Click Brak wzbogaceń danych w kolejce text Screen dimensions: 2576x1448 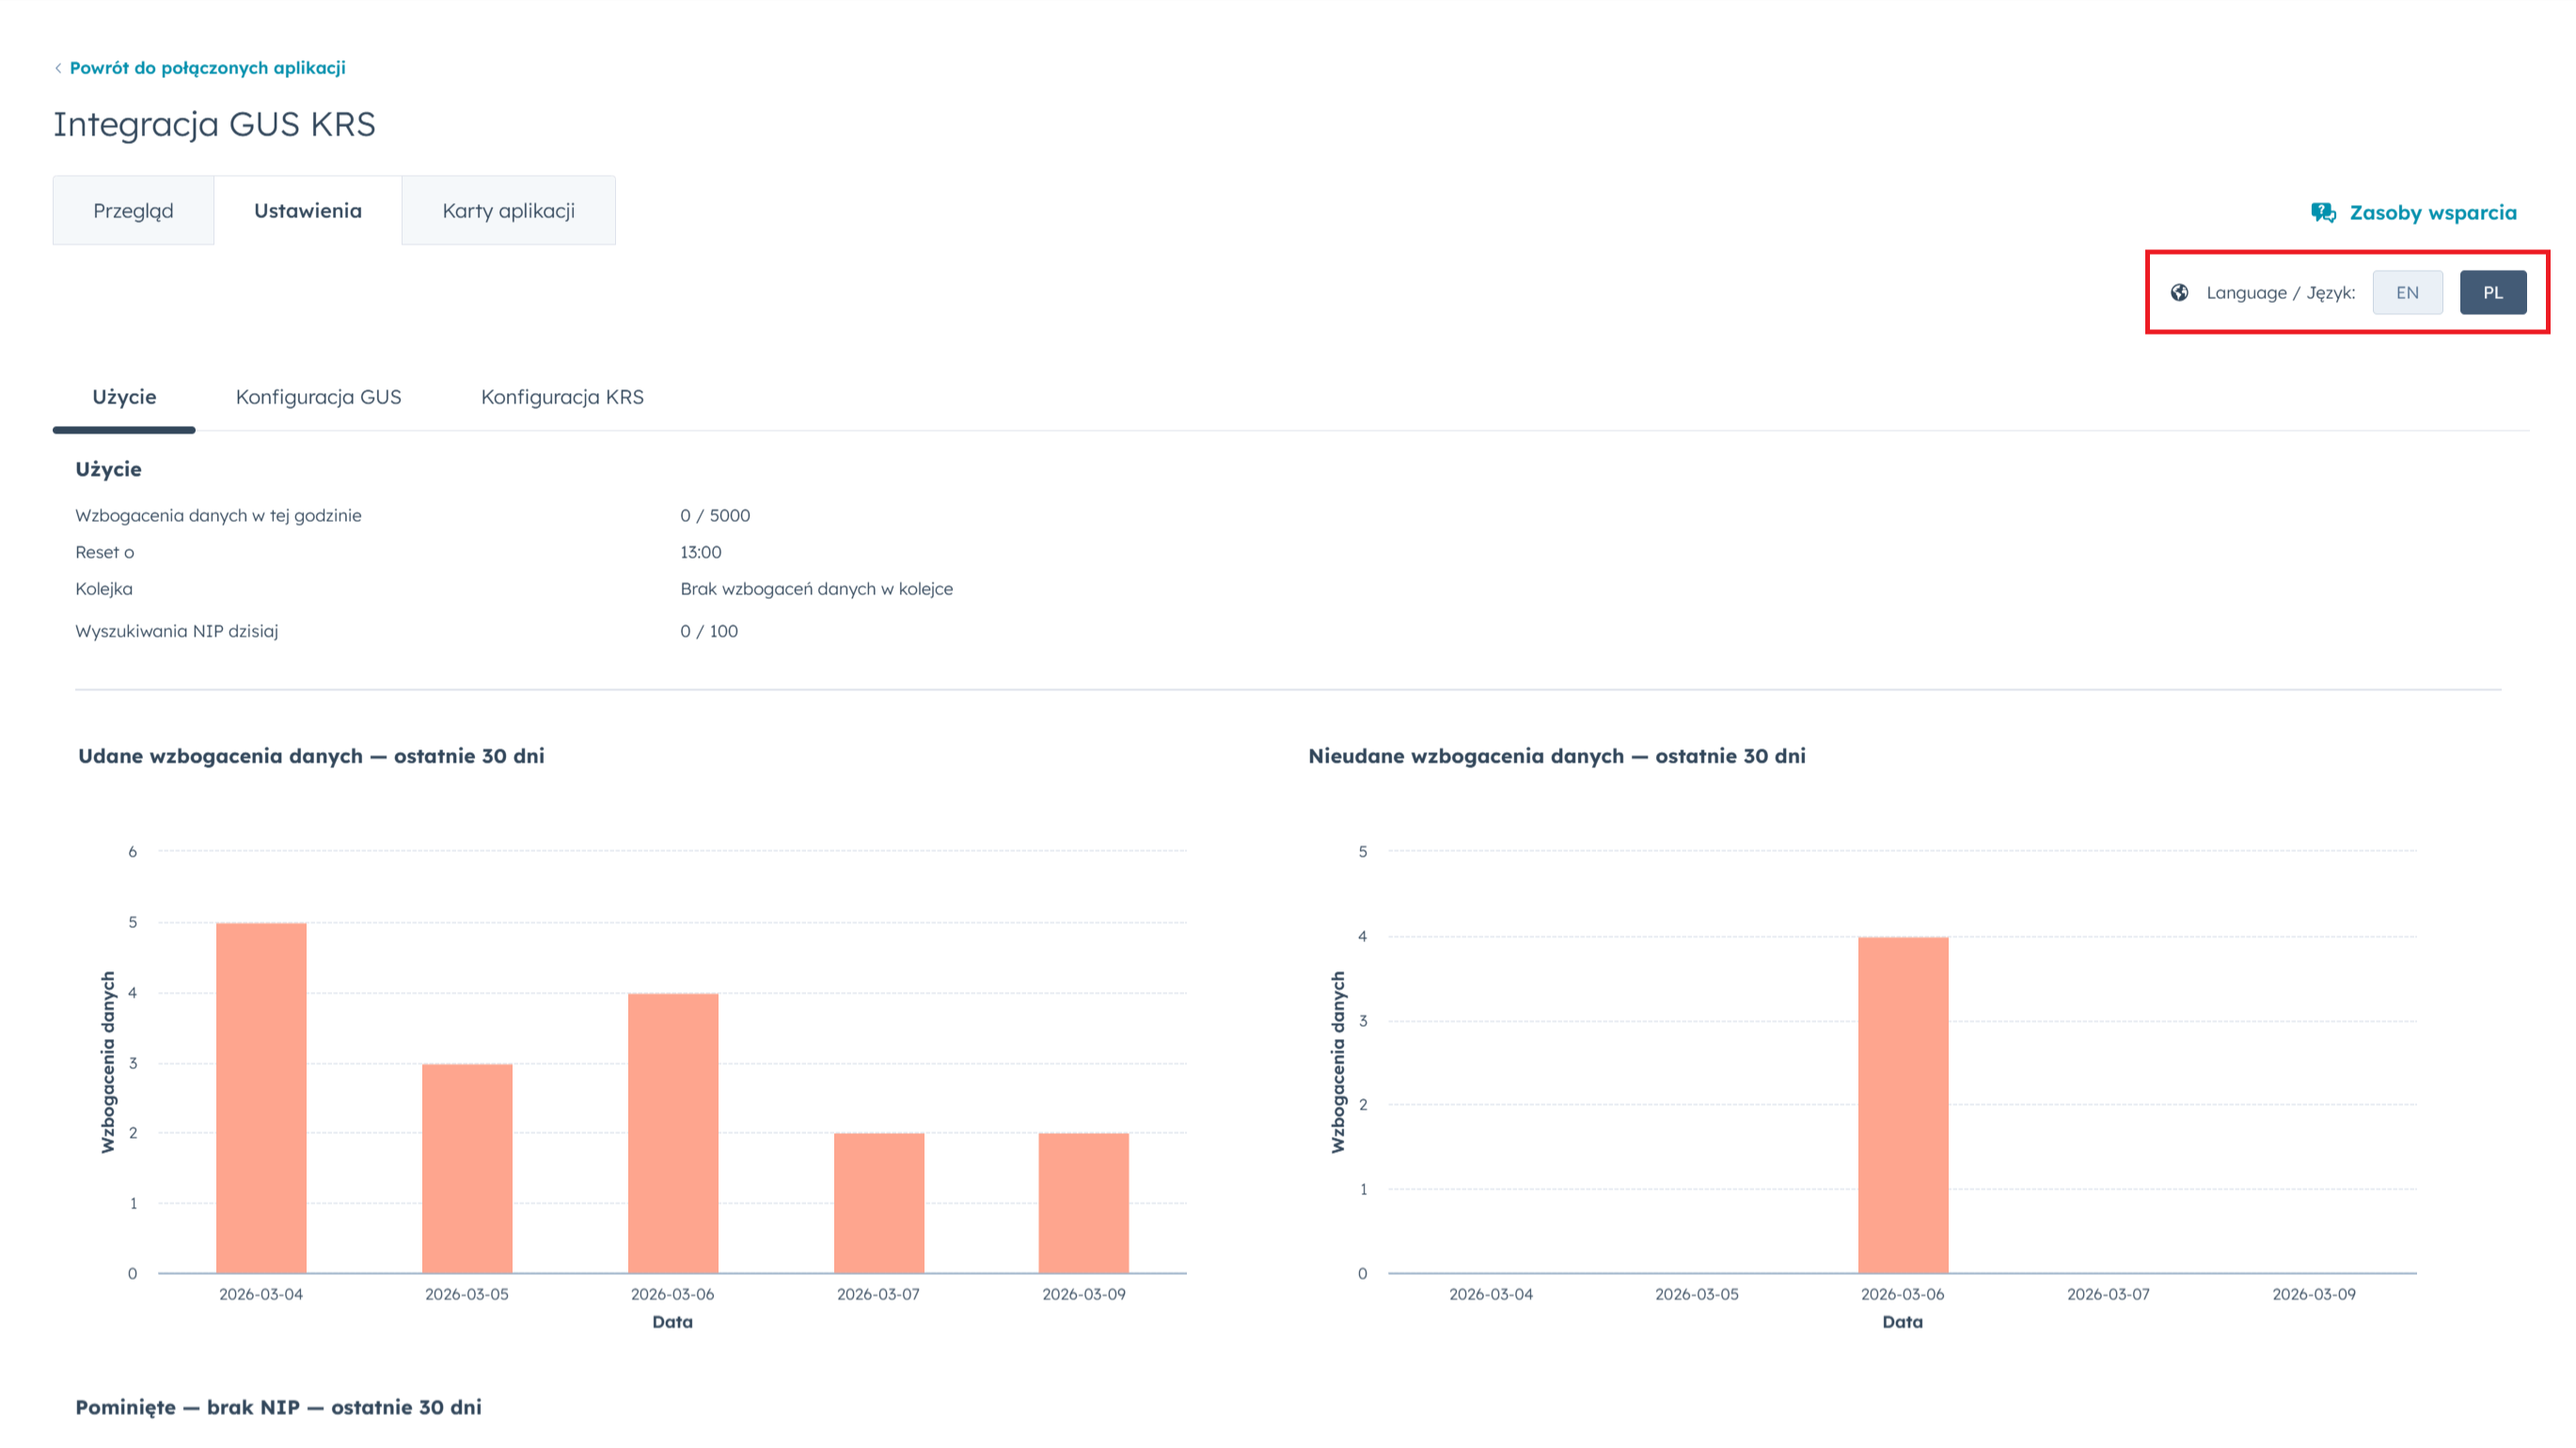(817, 589)
